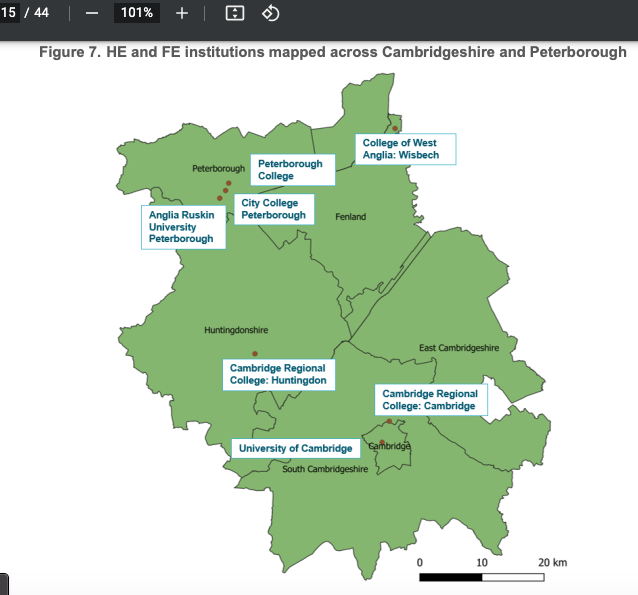
Task: Select Cambridge Regional College: Huntingdon label
Action: [277, 375]
